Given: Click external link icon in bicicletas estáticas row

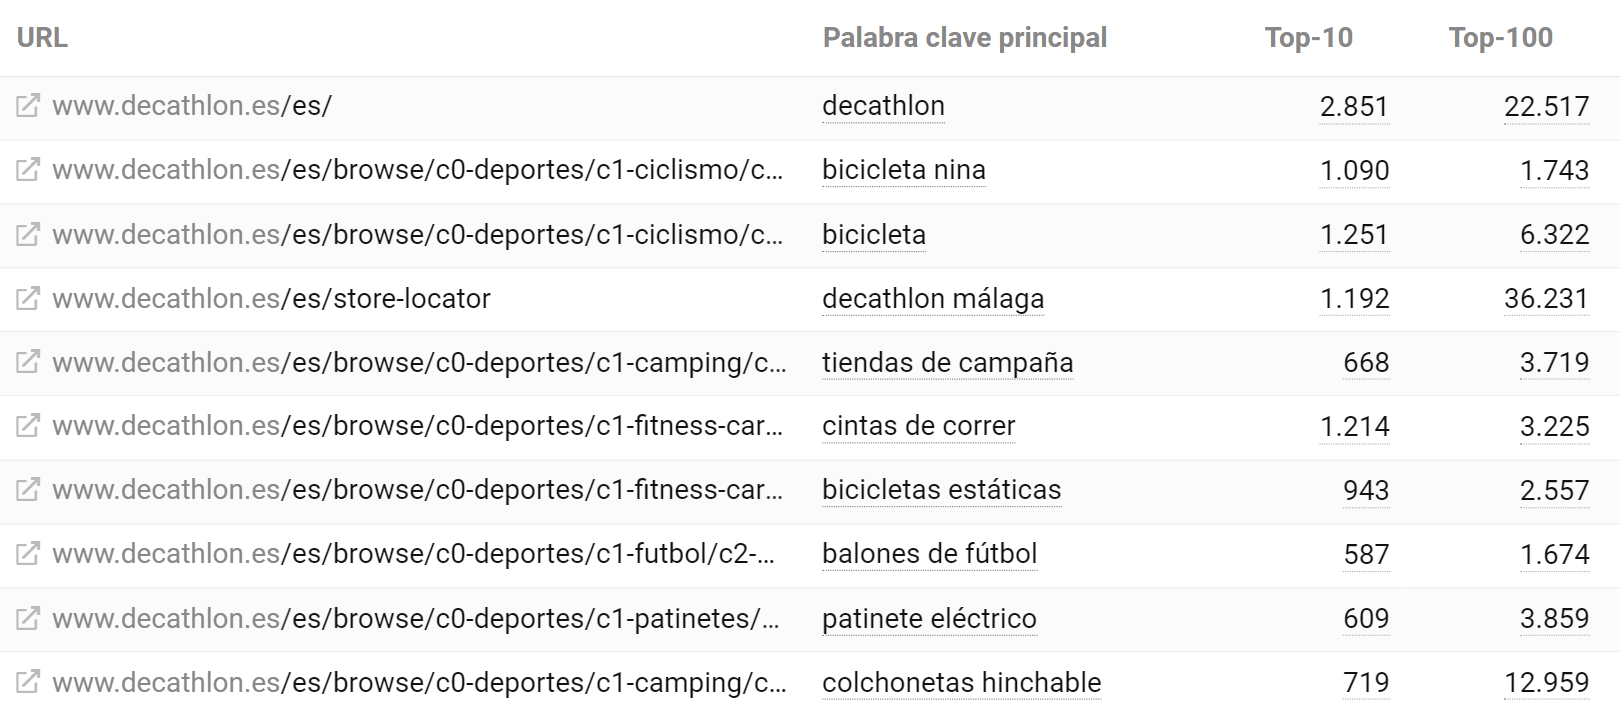Looking at the screenshot, I should coord(28,490).
